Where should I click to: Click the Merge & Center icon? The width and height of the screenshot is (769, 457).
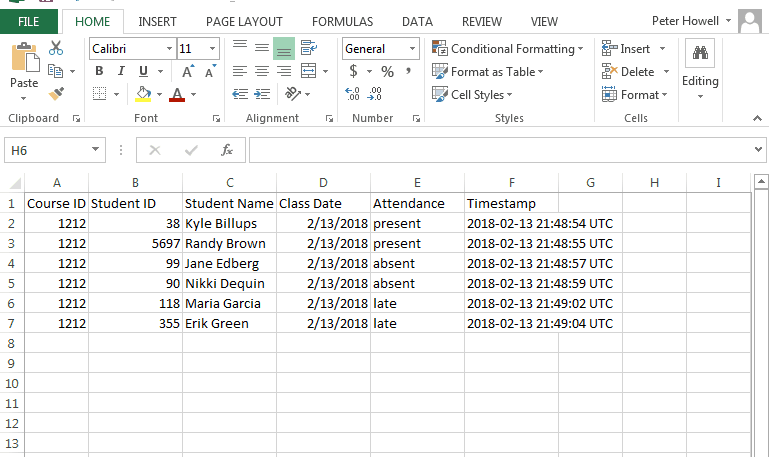[x=309, y=71]
